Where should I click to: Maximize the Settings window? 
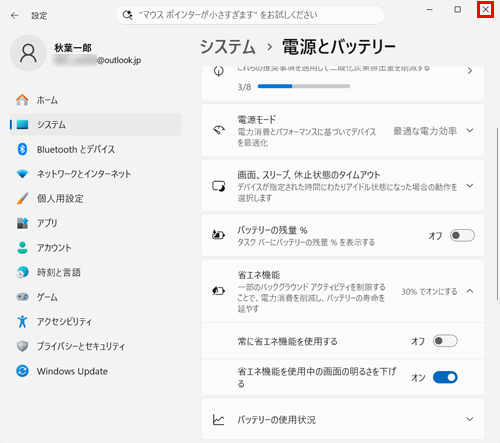(x=458, y=10)
